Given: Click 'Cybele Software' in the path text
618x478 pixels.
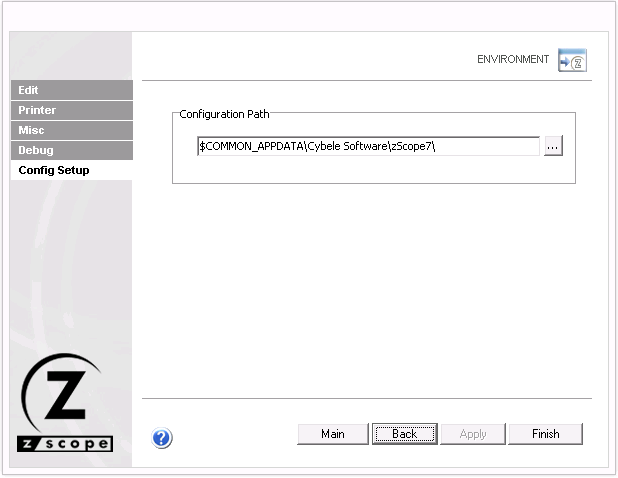Looking at the screenshot, I should pos(338,146).
